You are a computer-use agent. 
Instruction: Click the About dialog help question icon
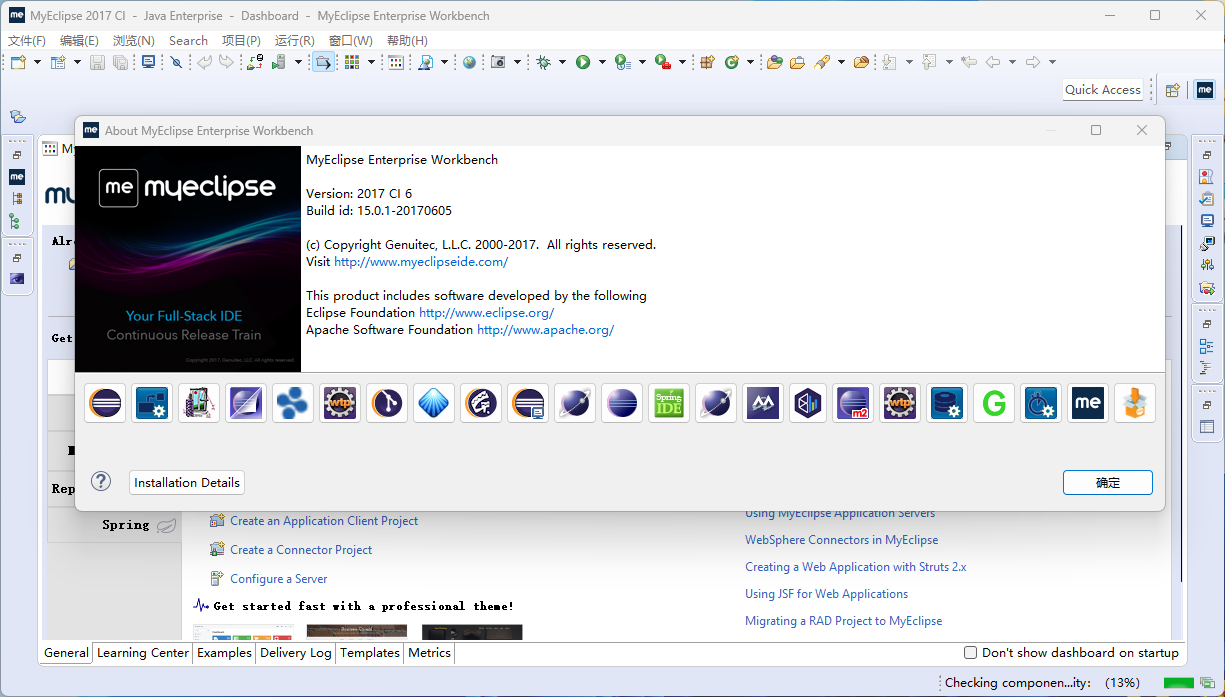(x=101, y=481)
